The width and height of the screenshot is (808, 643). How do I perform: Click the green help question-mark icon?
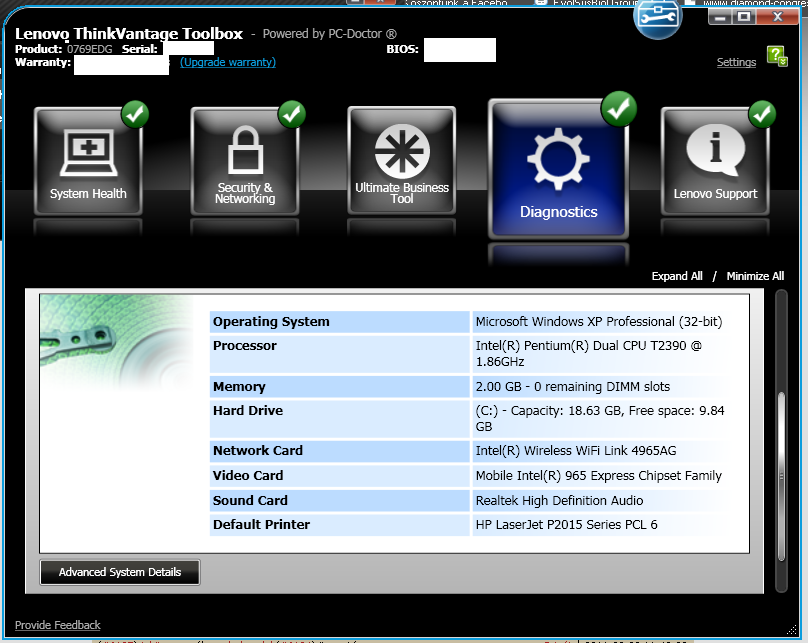(x=777, y=56)
